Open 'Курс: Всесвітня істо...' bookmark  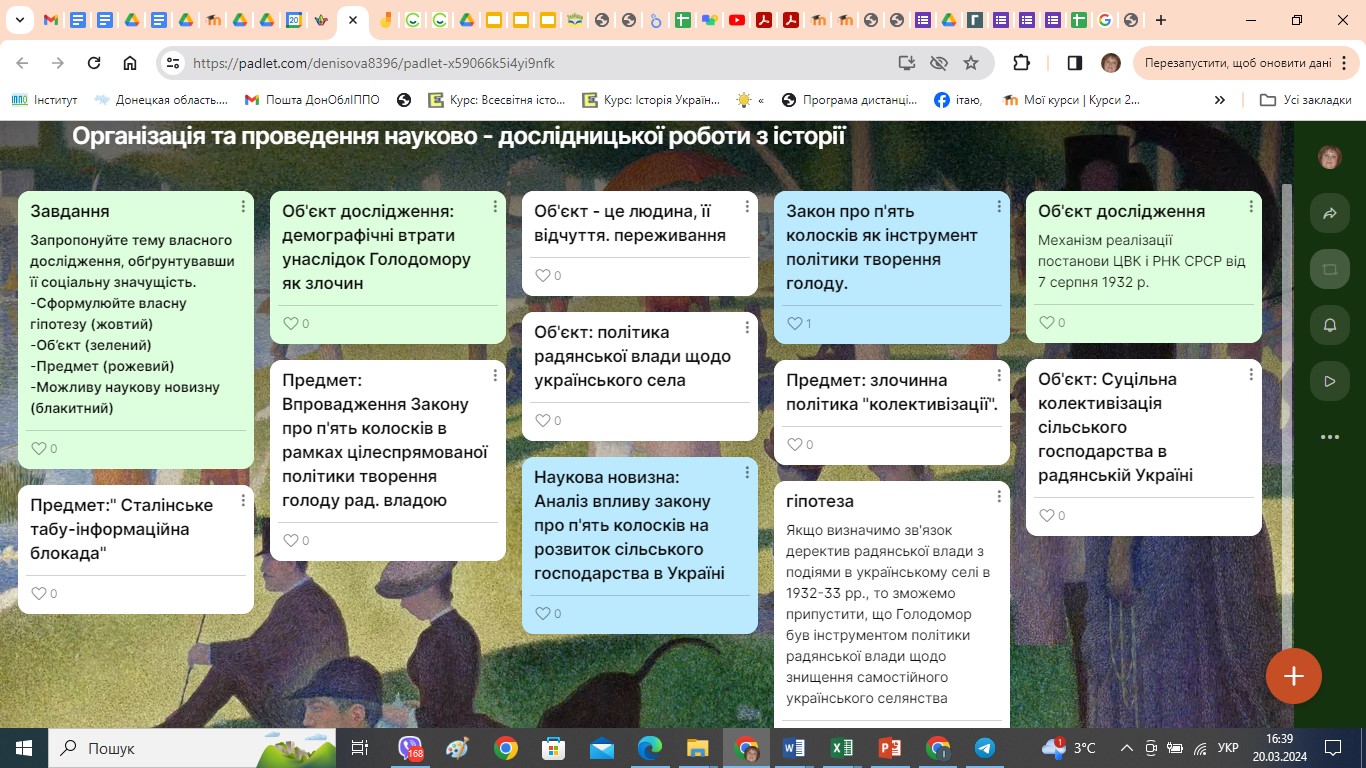pos(497,100)
